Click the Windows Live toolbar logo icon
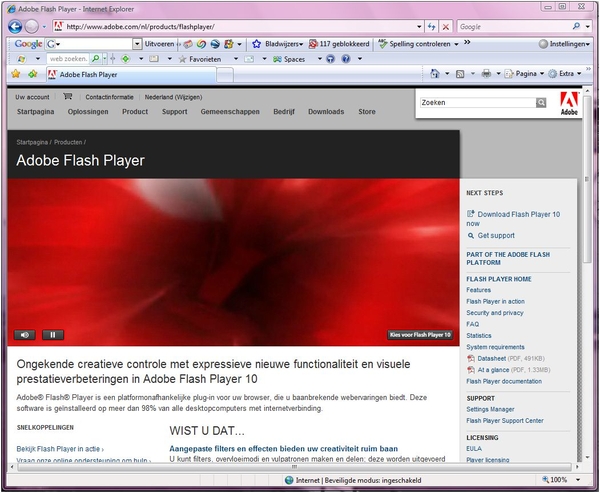The height and width of the screenshot is (493, 600). 22,59
